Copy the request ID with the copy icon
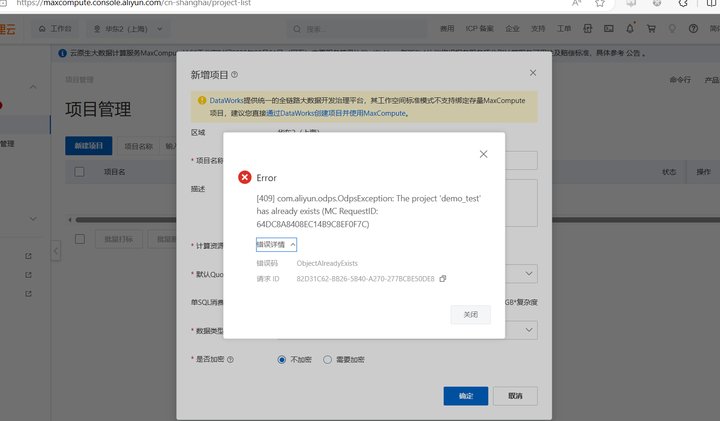720x421 pixels. click(443, 279)
